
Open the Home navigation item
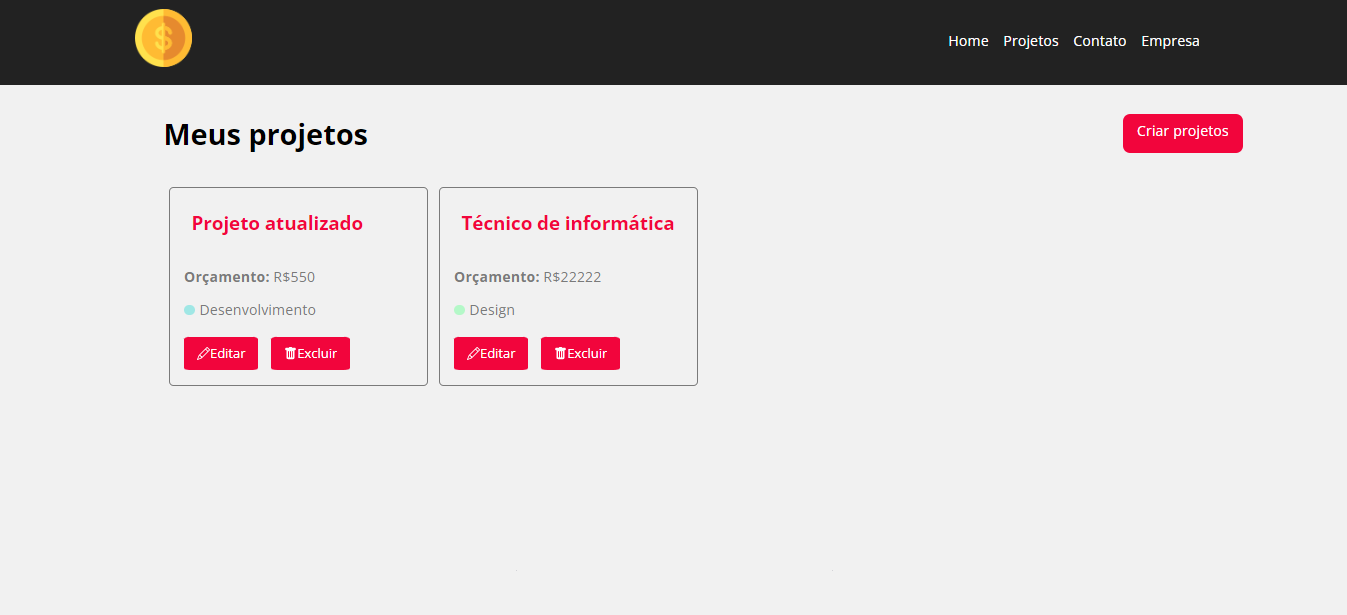coord(967,41)
